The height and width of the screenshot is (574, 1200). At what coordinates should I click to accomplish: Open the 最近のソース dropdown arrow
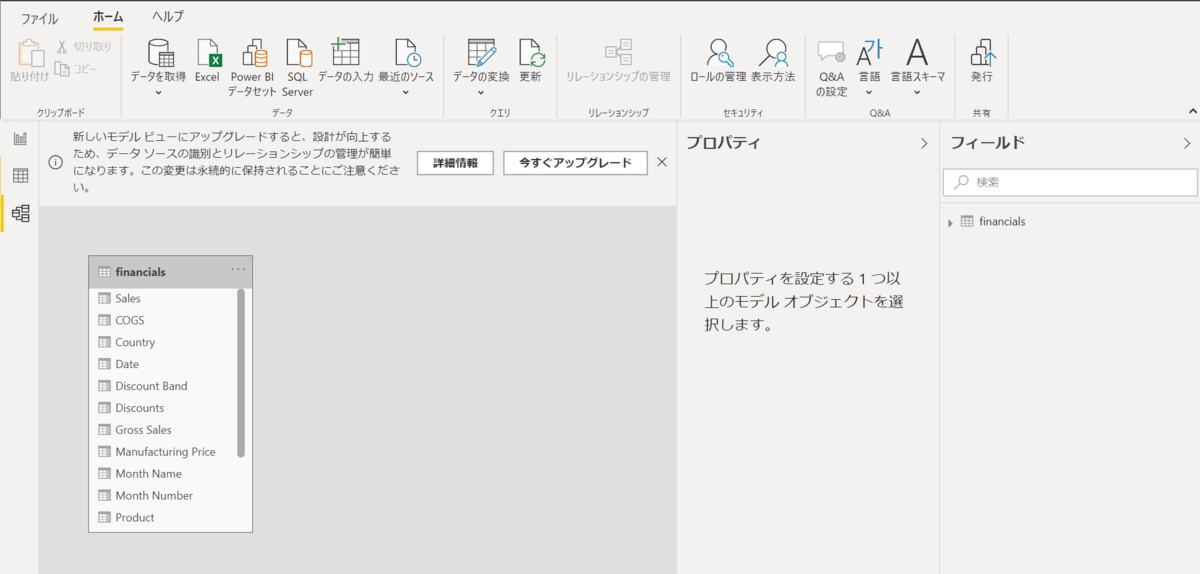point(406,93)
